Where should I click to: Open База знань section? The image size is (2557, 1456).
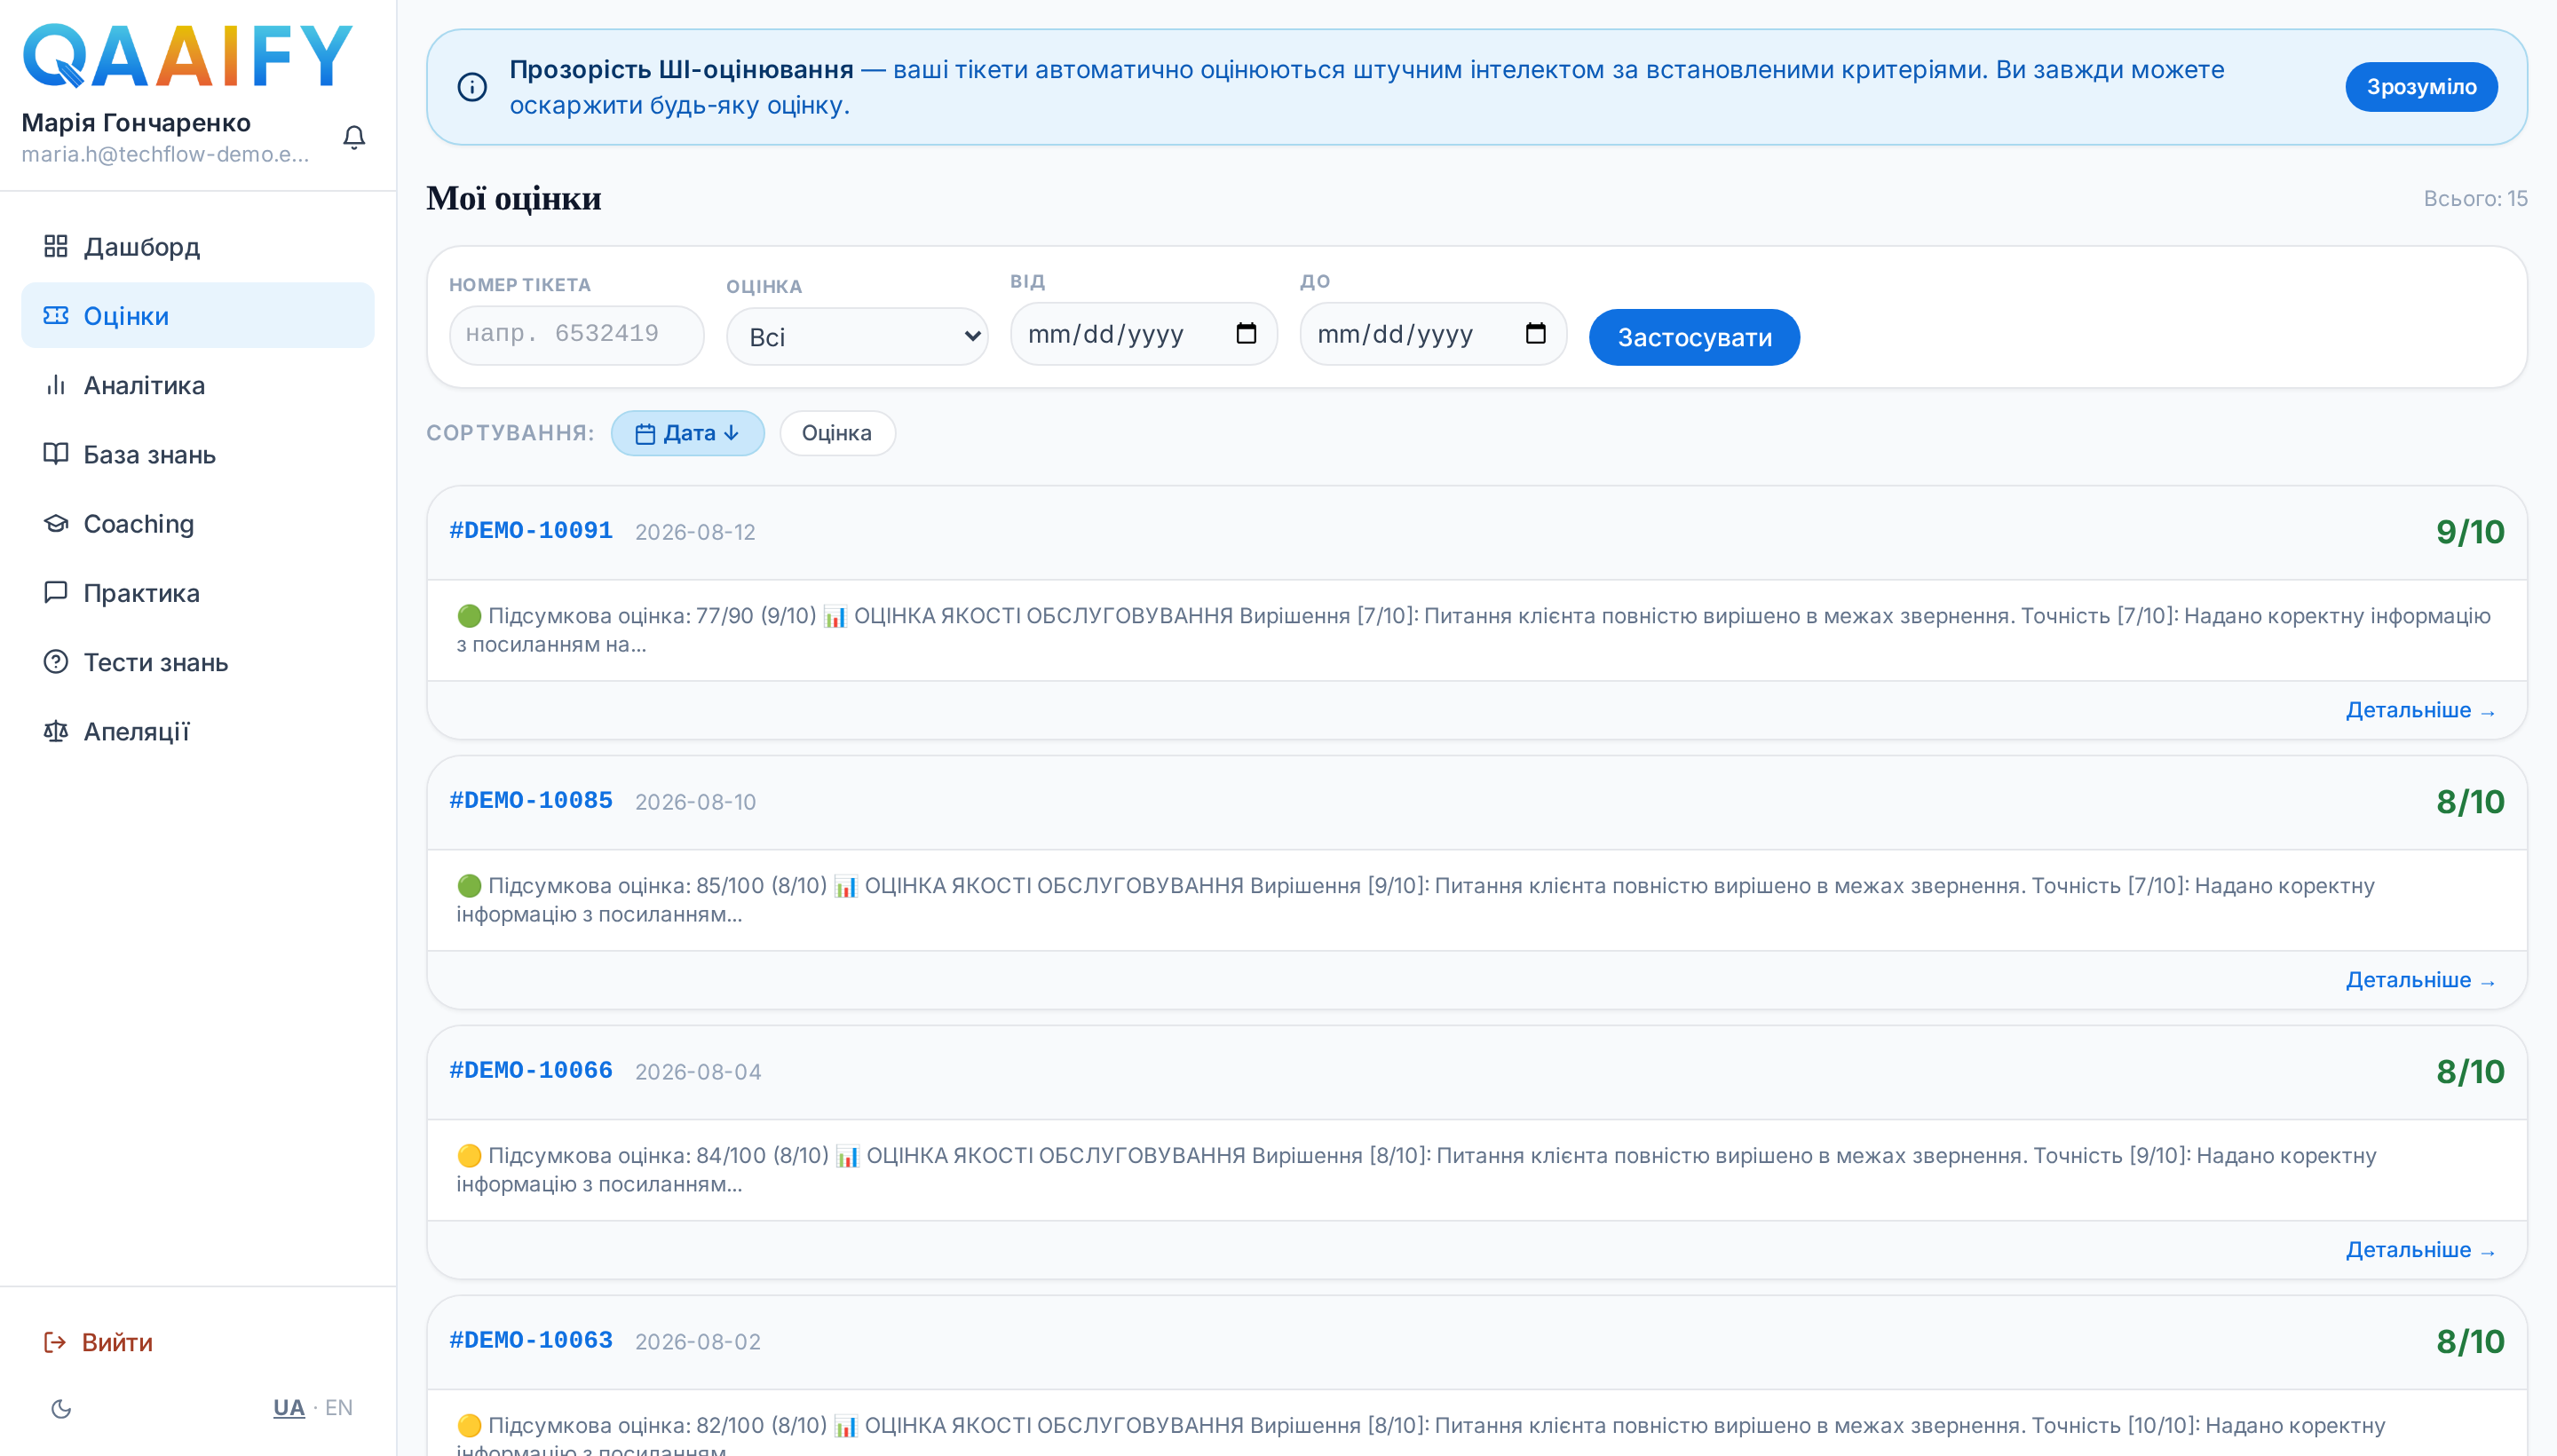[x=198, y=454]
